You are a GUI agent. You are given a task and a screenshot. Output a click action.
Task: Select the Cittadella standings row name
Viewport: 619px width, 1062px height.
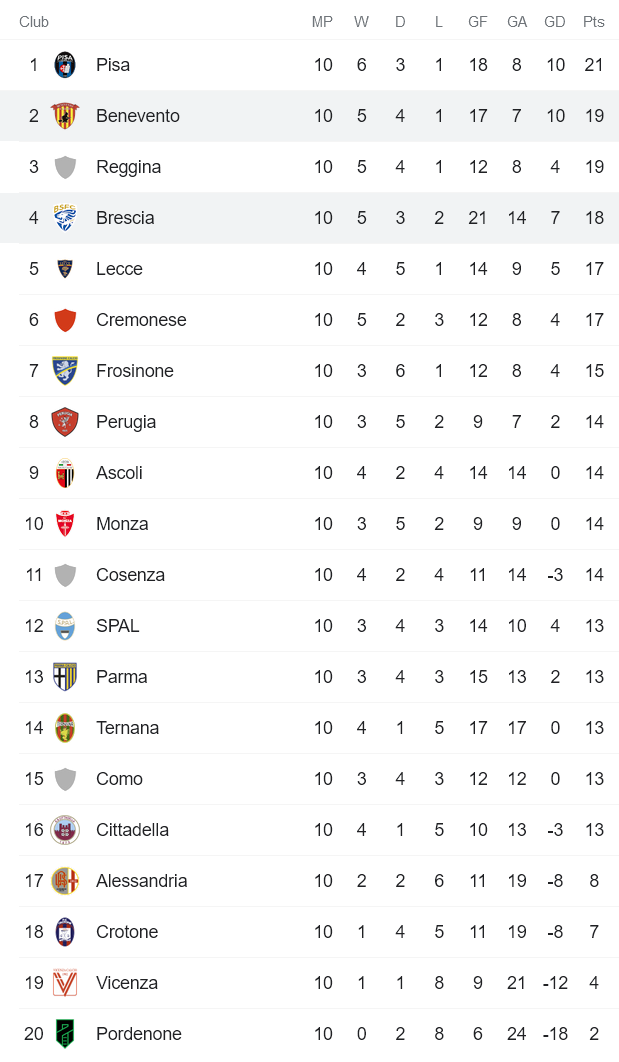click(132, 830)
